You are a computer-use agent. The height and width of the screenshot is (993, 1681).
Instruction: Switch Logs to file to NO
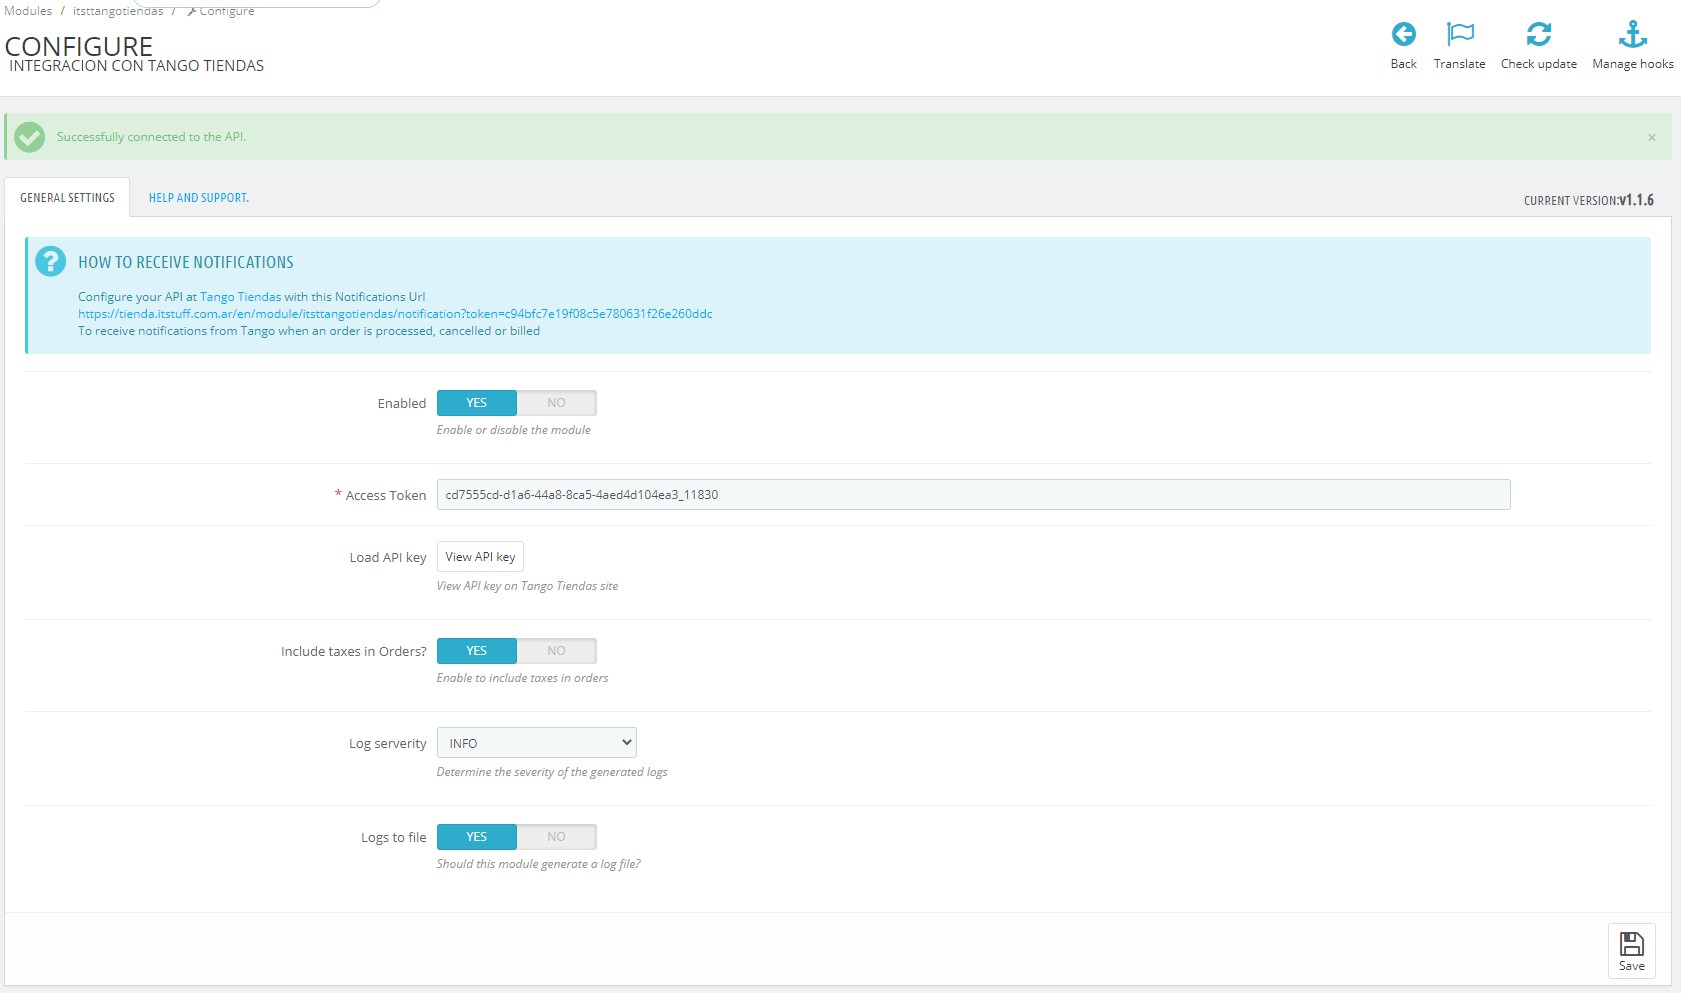556,837
